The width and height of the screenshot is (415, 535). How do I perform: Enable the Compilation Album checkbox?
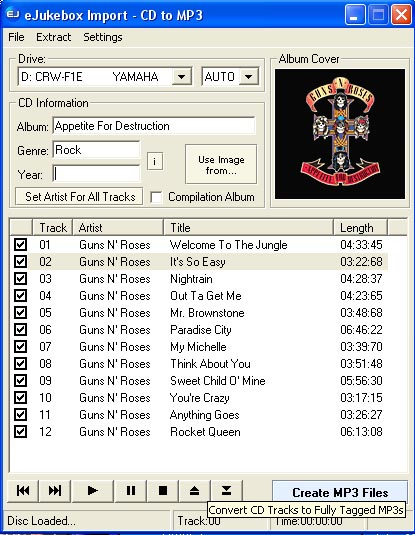pos(156,197)
